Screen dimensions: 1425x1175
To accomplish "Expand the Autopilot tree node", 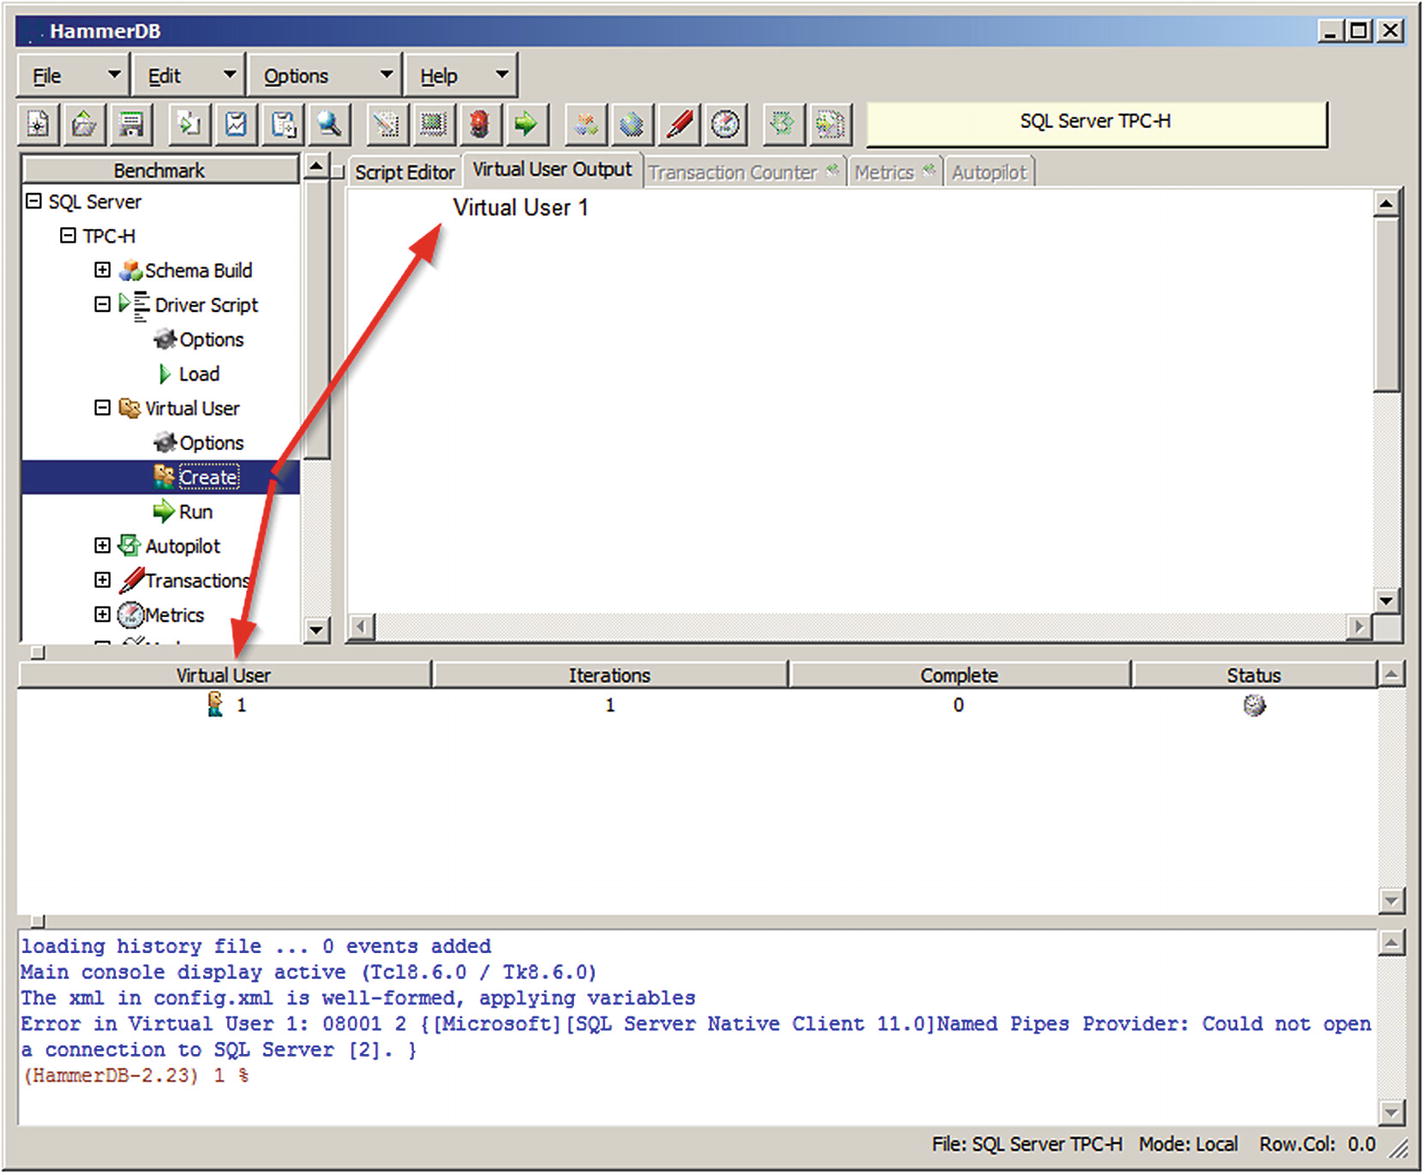I will point(102,545).
